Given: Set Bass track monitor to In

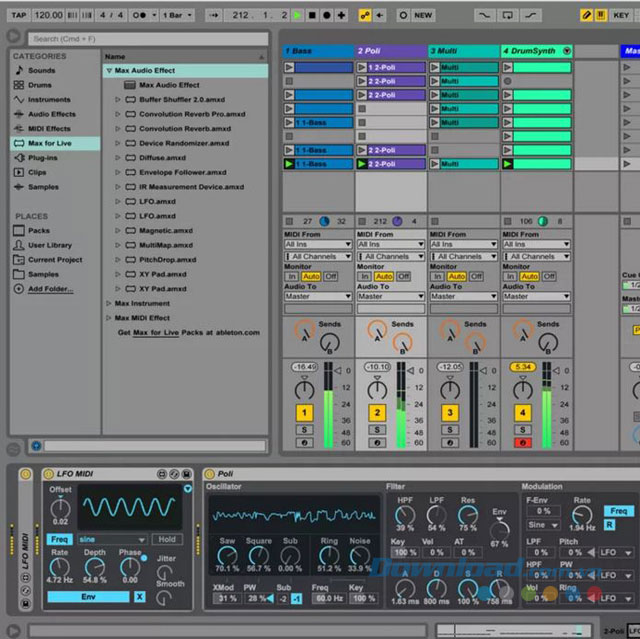Looking at the screenshot, I should click(x=293, y=276).
